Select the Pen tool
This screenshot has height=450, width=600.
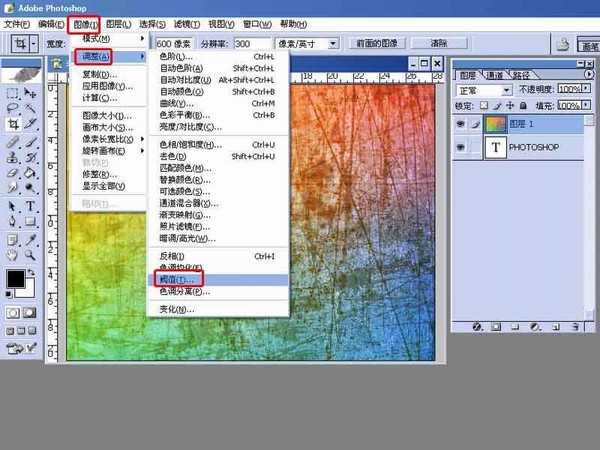(12, 222)
